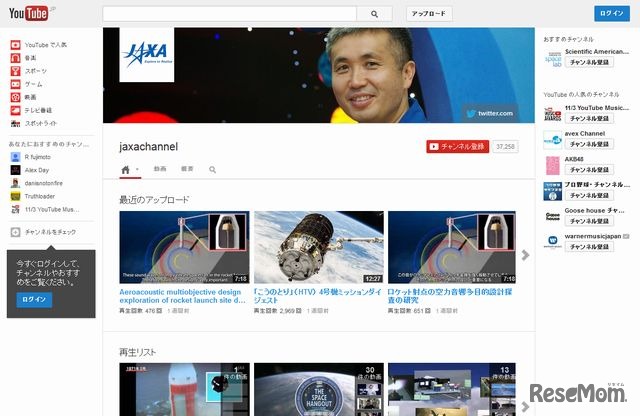This screenshot has width=640, height=416.
Task: Click the search magnifier button
Action: click(374, 14)
